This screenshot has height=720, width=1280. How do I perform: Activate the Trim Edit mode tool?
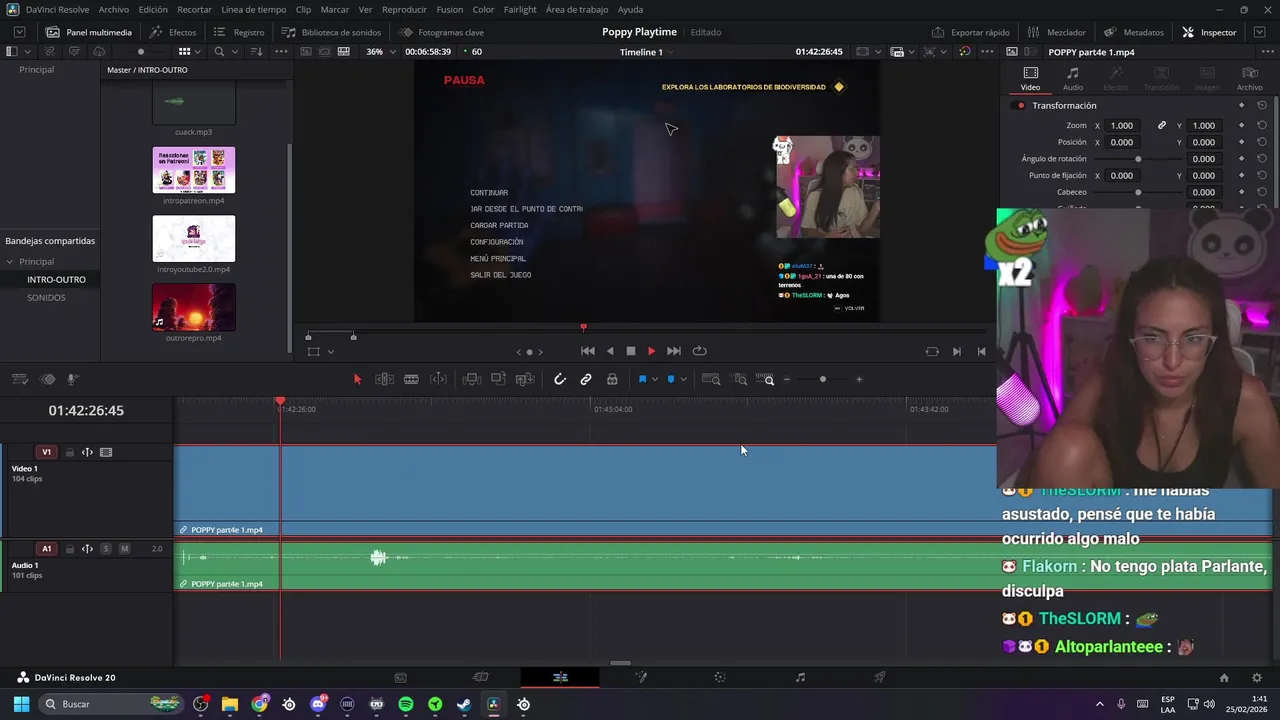384,379
